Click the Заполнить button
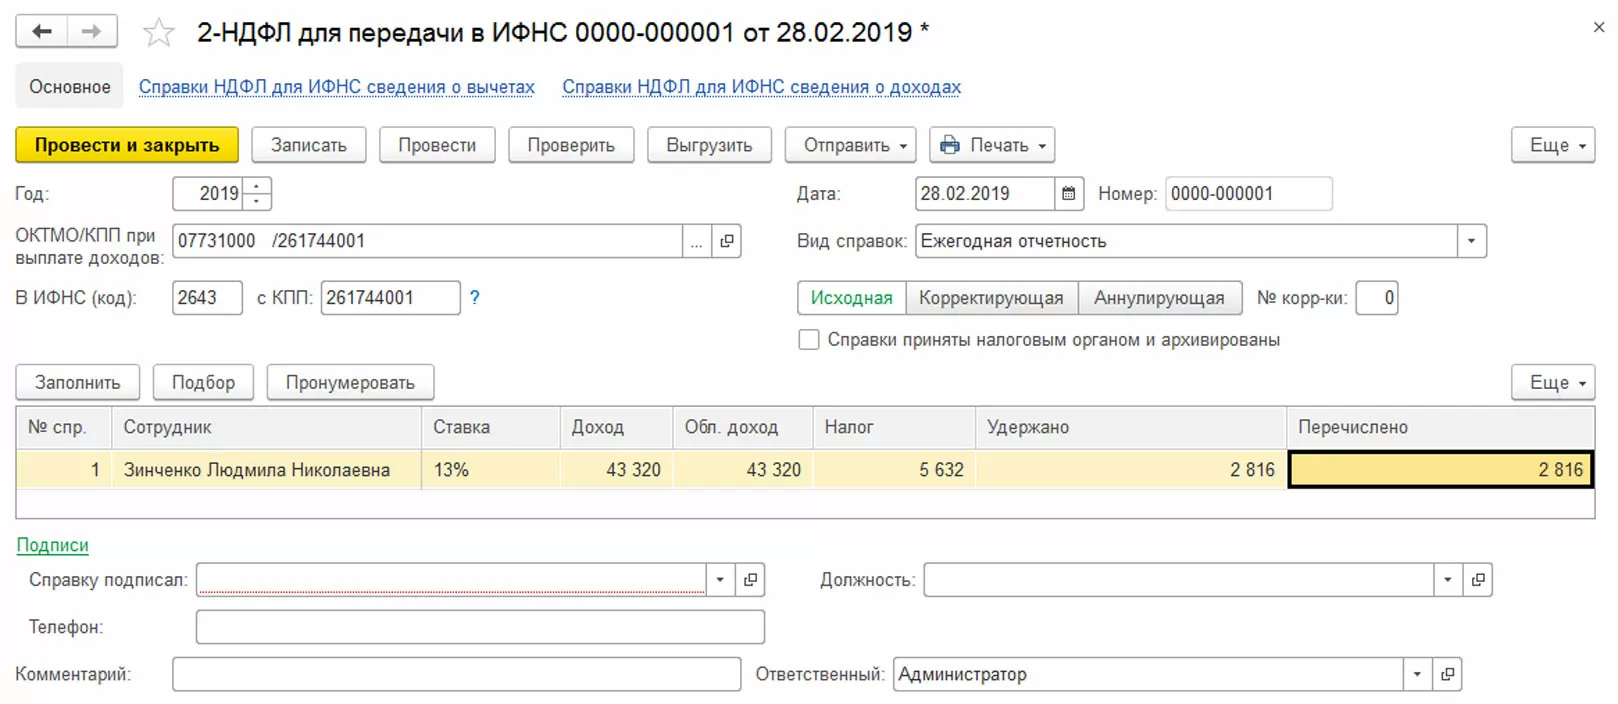 [x=77, y=383]
